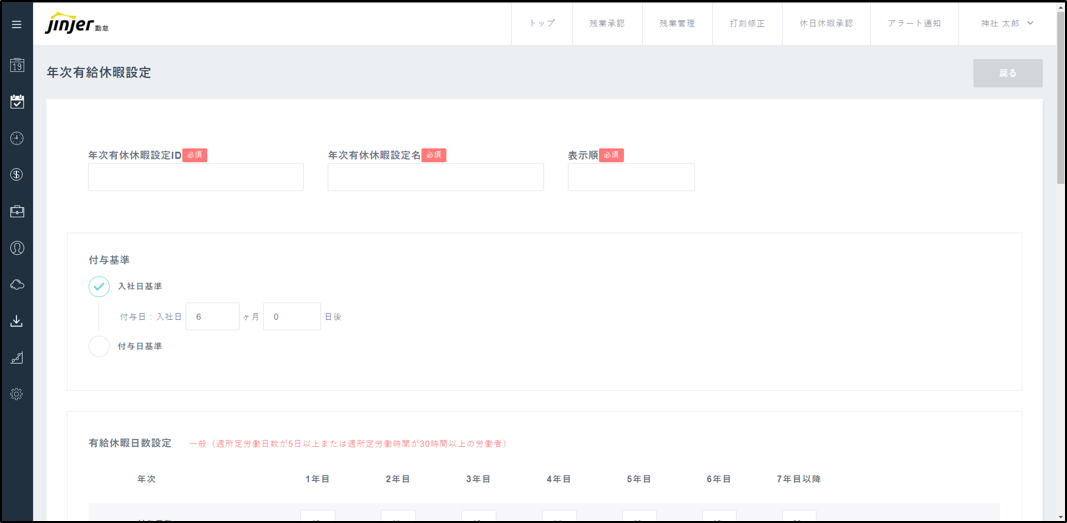Click the cloud icon in the sidebar

tap(16, 285)
